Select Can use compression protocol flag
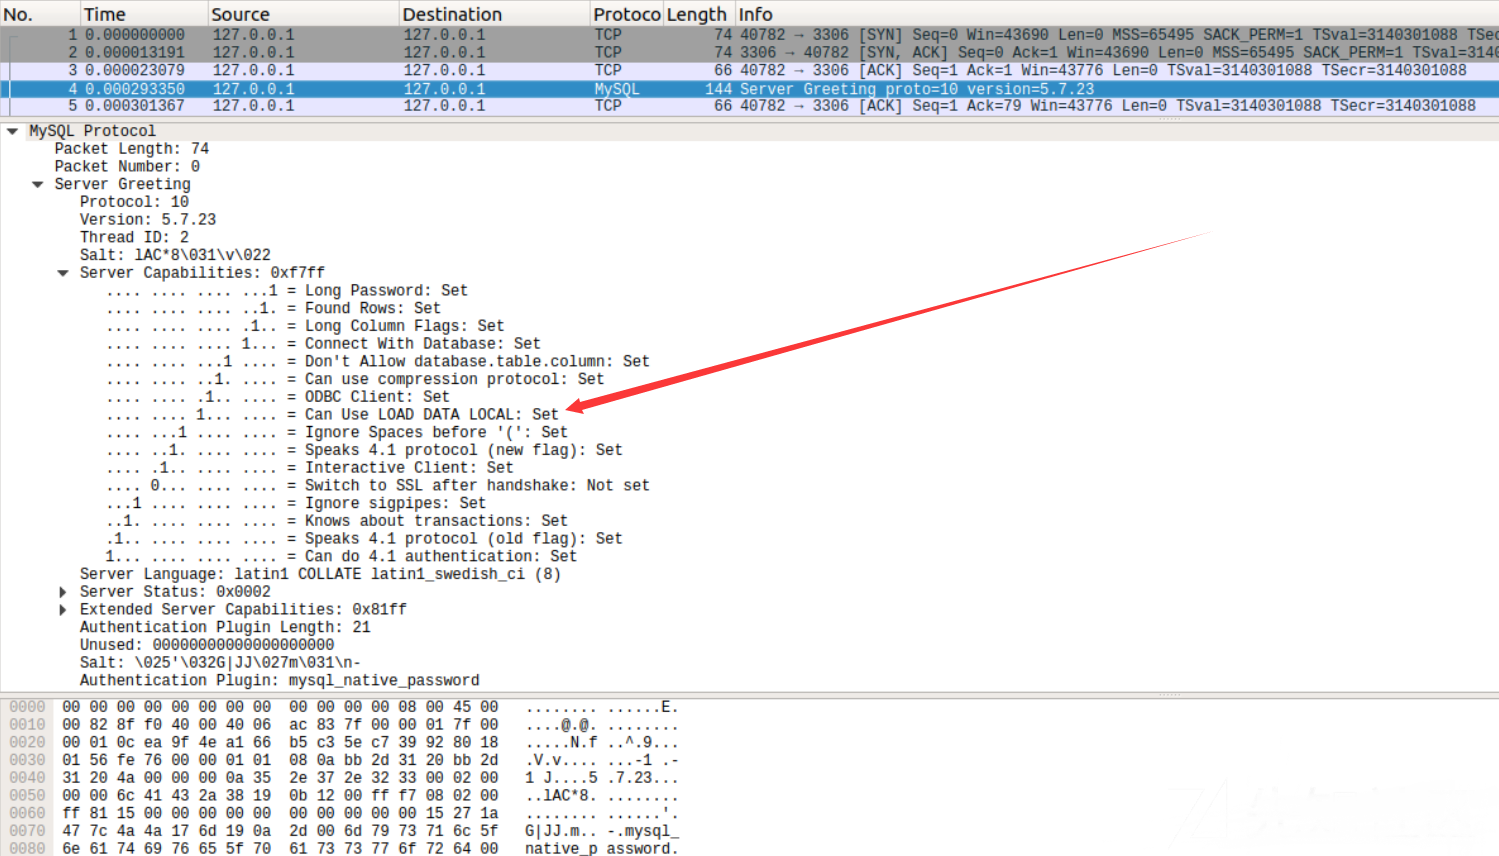This screenshot has height=856, width=1499. point(355,380)
